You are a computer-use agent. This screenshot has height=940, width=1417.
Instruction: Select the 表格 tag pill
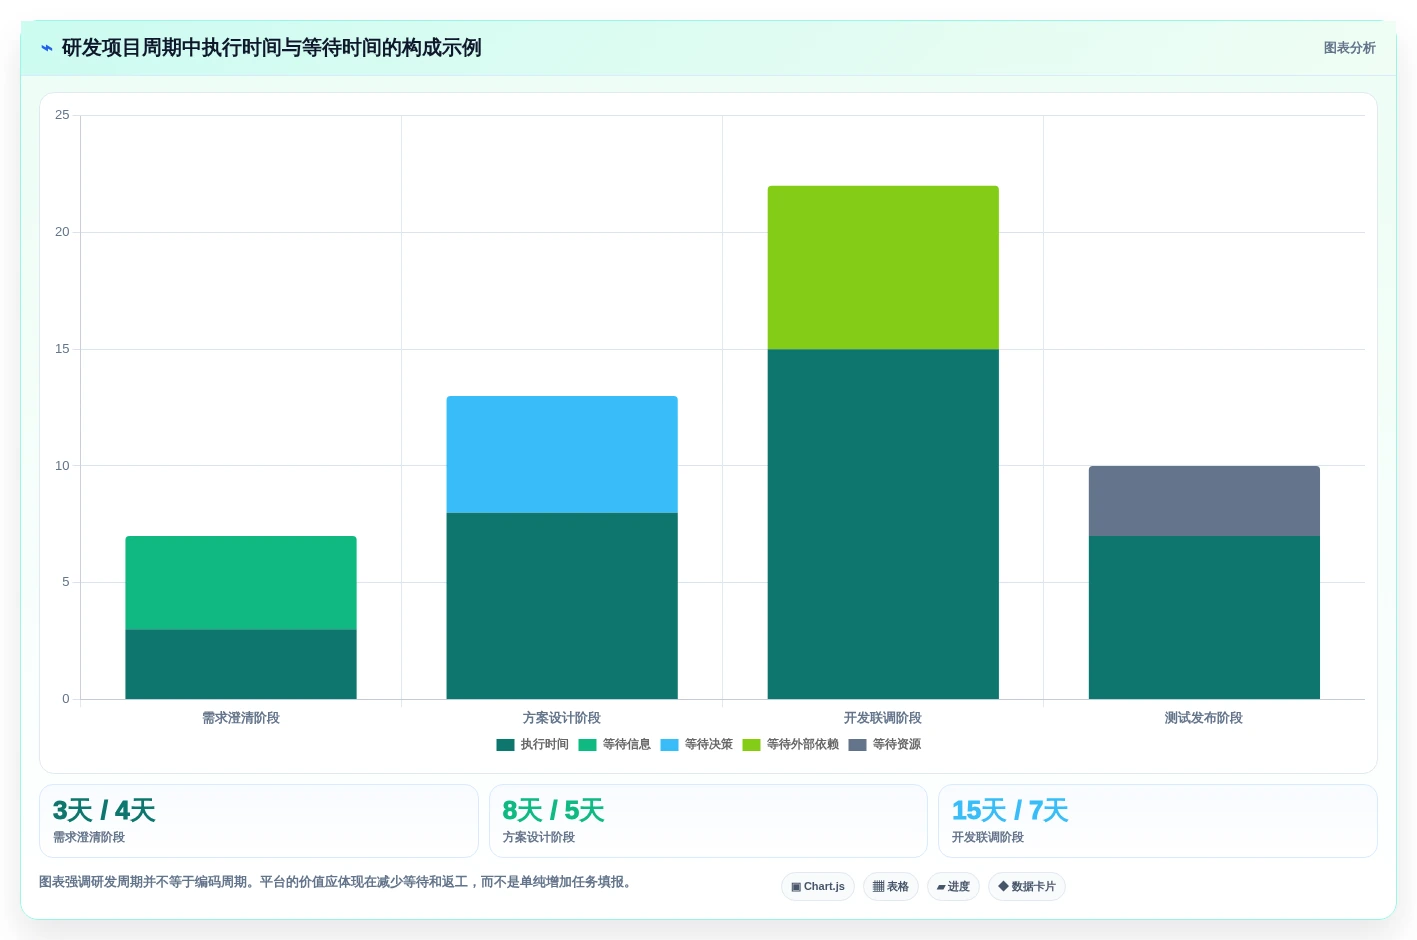pyautogui.click(x=891, y=886)
